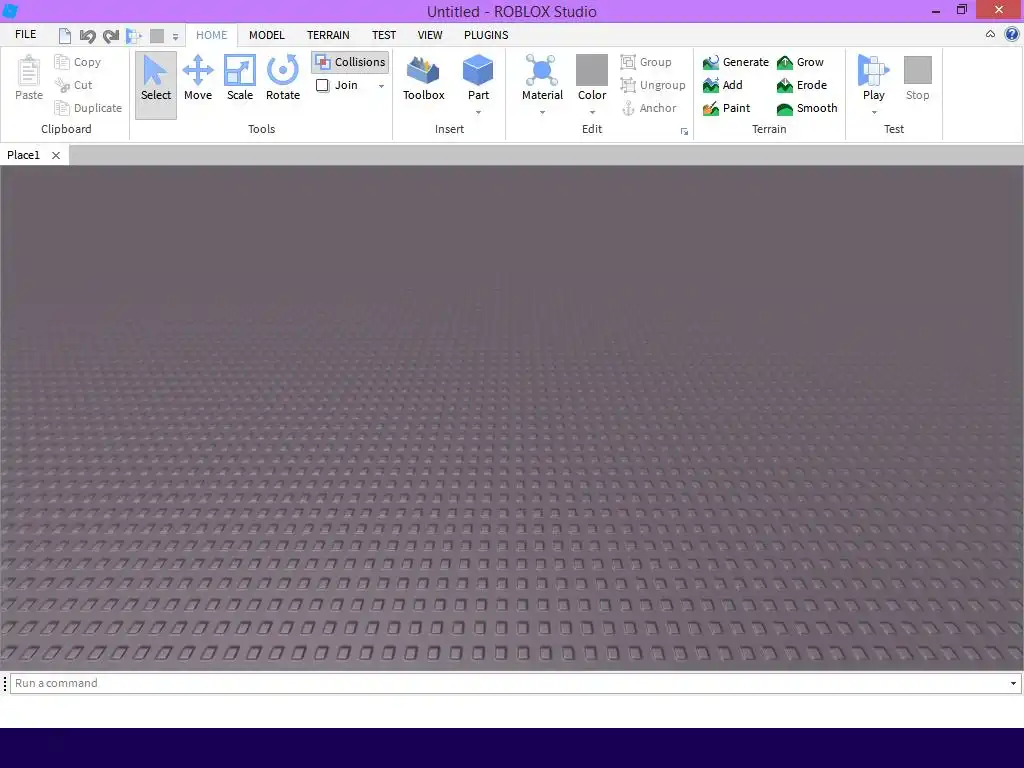Pick the Rotate tool
Viewport: 1024px width, 768px height.
tap(283, 78)
